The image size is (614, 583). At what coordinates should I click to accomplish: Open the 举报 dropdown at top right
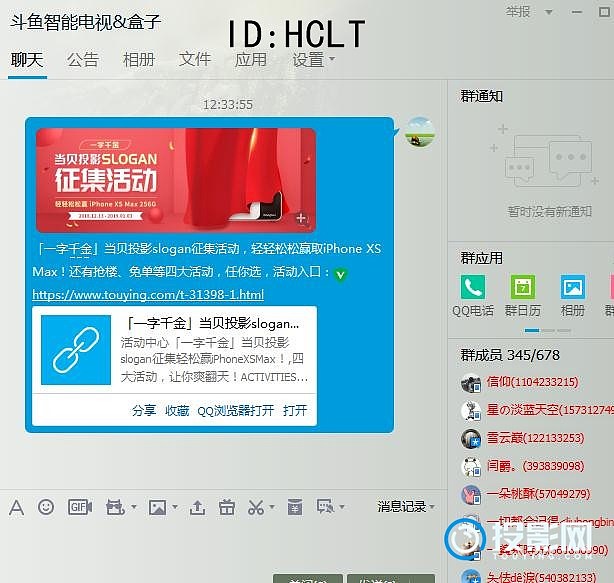pyautogui.click(x=523, y=12)
